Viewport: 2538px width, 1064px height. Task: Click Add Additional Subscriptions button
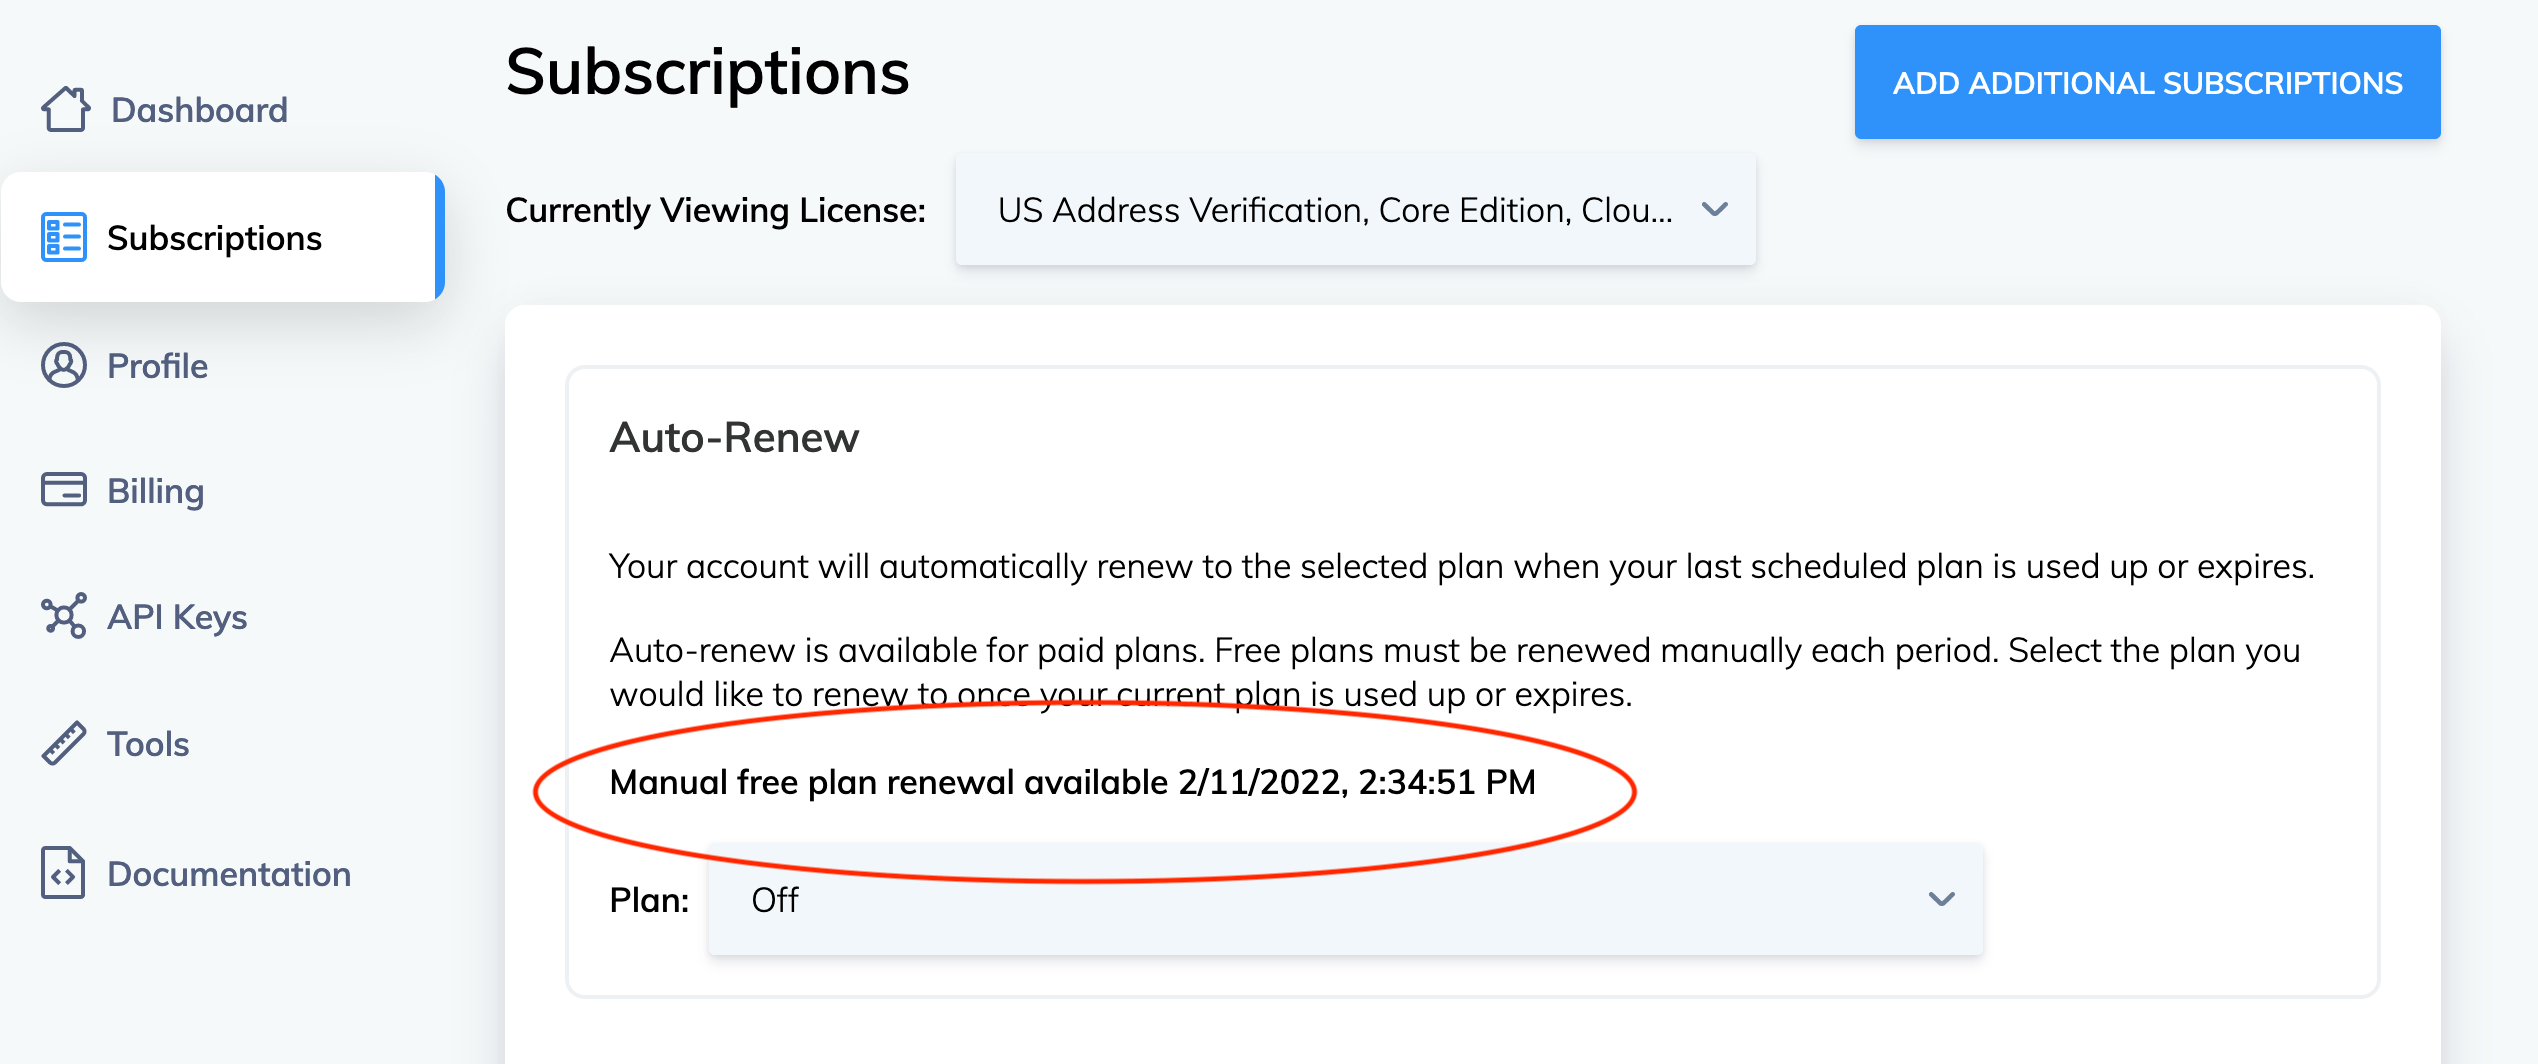click(2147, 82)
